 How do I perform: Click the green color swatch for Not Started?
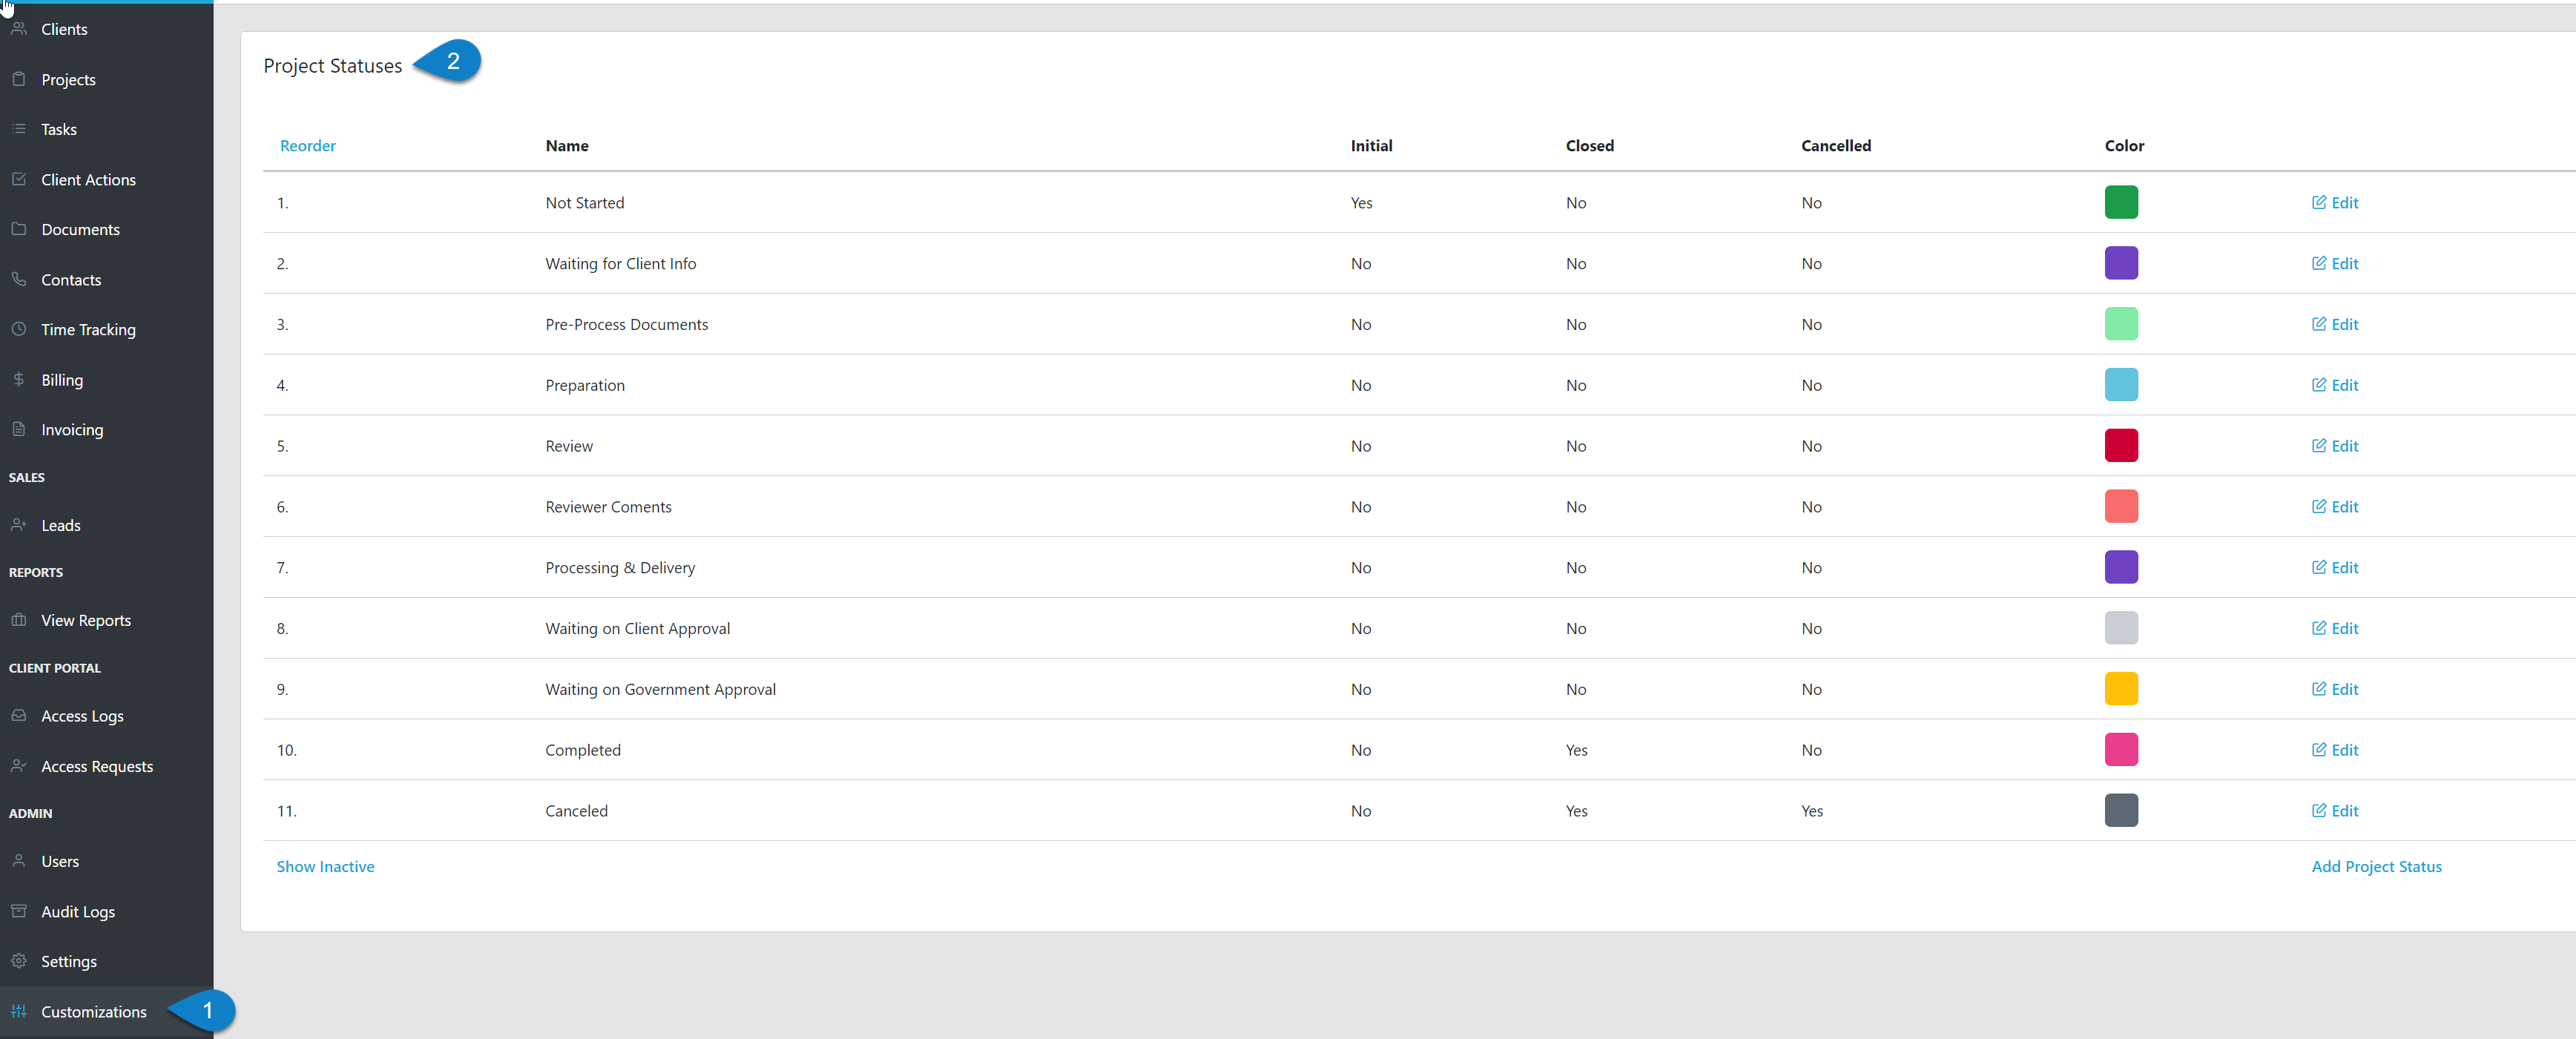2119,200
